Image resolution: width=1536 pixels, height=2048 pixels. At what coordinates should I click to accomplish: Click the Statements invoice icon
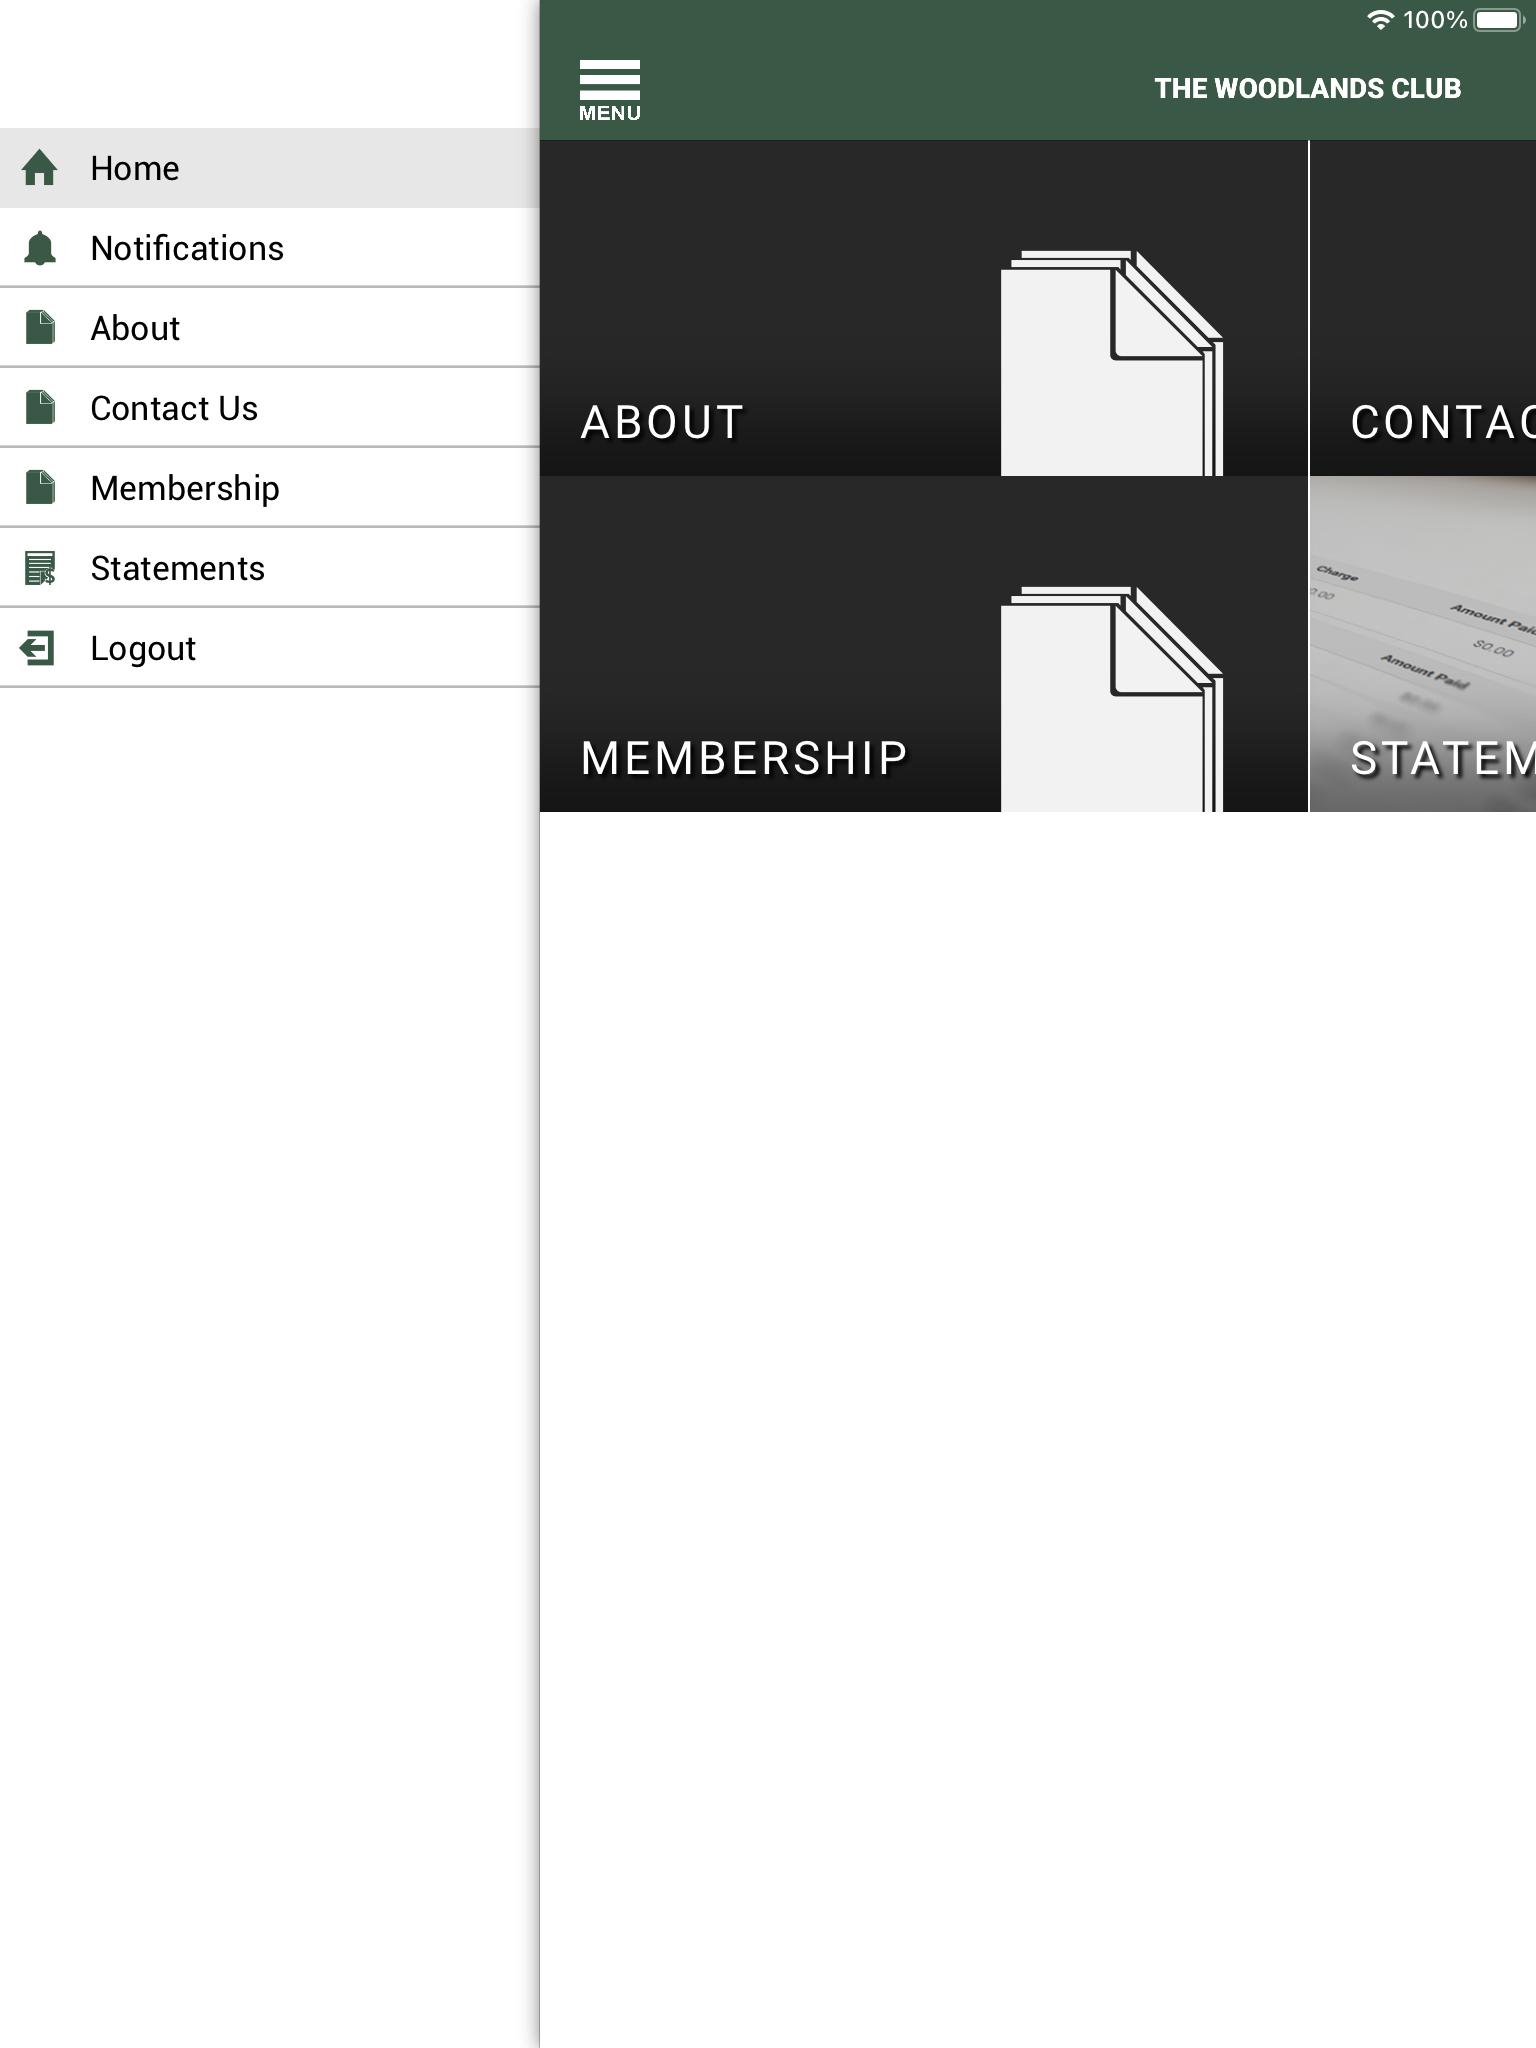click(x=40, y=568)
